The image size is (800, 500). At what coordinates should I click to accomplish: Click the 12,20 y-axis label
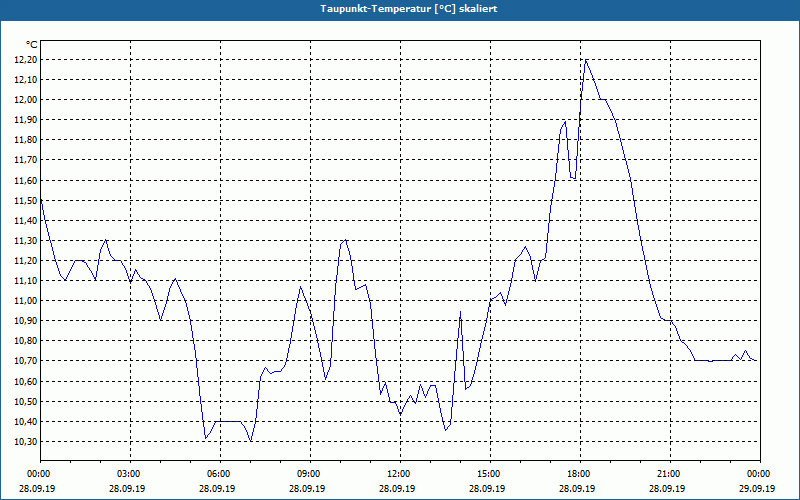(27, 60)
